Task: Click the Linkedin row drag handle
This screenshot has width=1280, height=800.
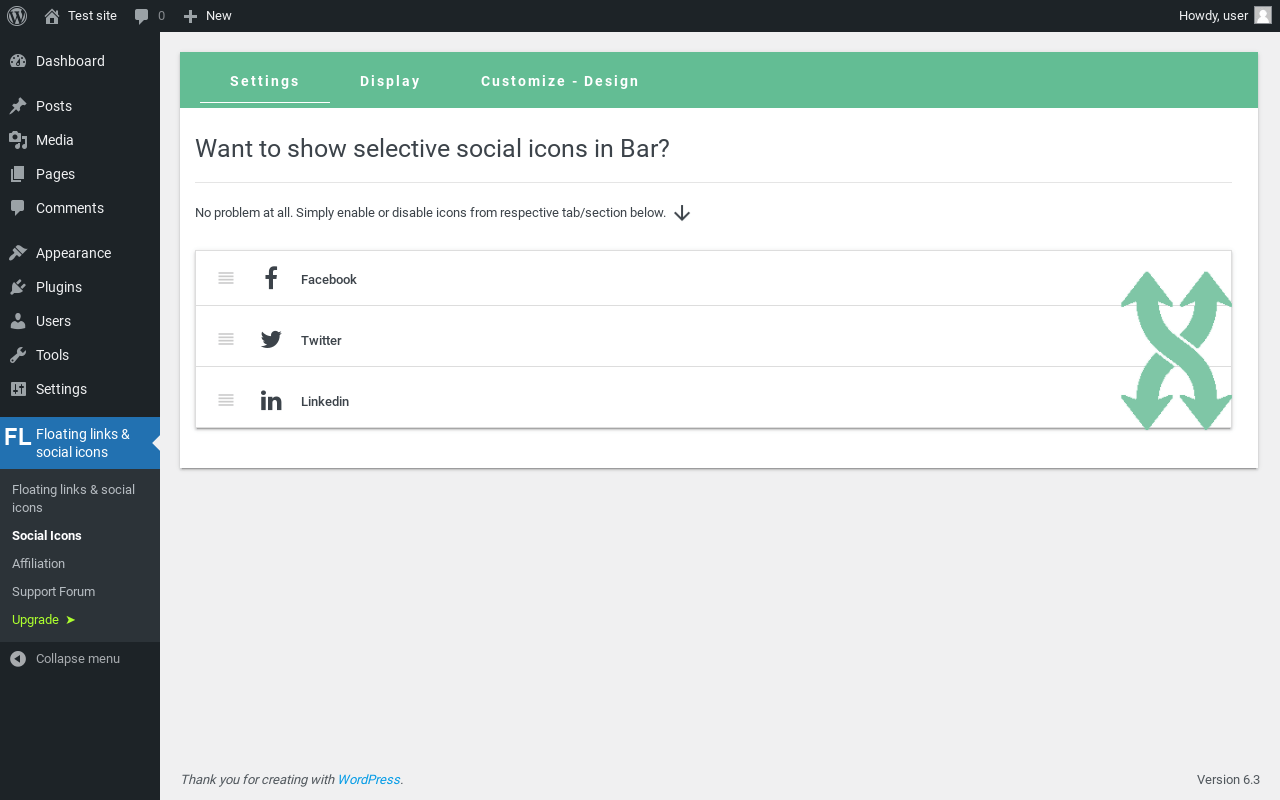Action: pyautogui.click(x=226, y=400)
